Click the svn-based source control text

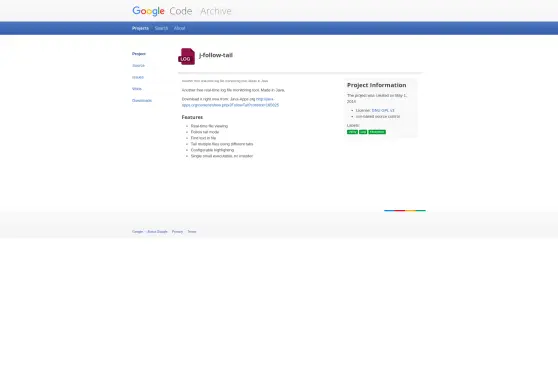(x=378, y=116)
